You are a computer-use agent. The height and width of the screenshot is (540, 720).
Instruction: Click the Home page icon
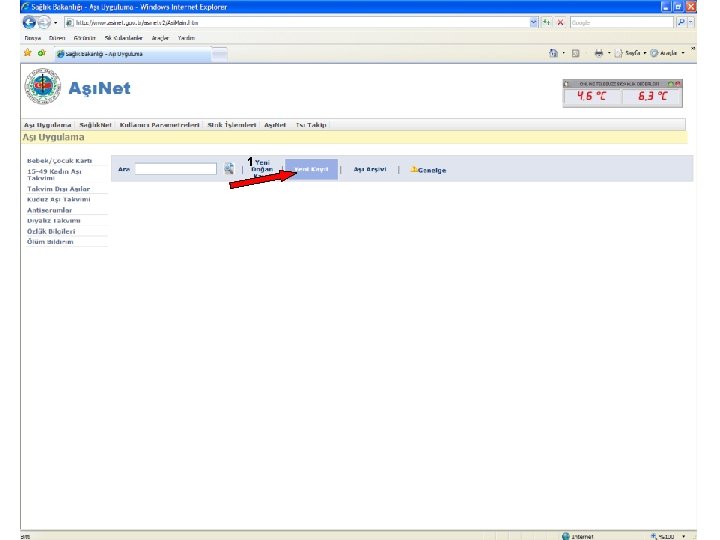pyautogui.click(x=553, y=53)
